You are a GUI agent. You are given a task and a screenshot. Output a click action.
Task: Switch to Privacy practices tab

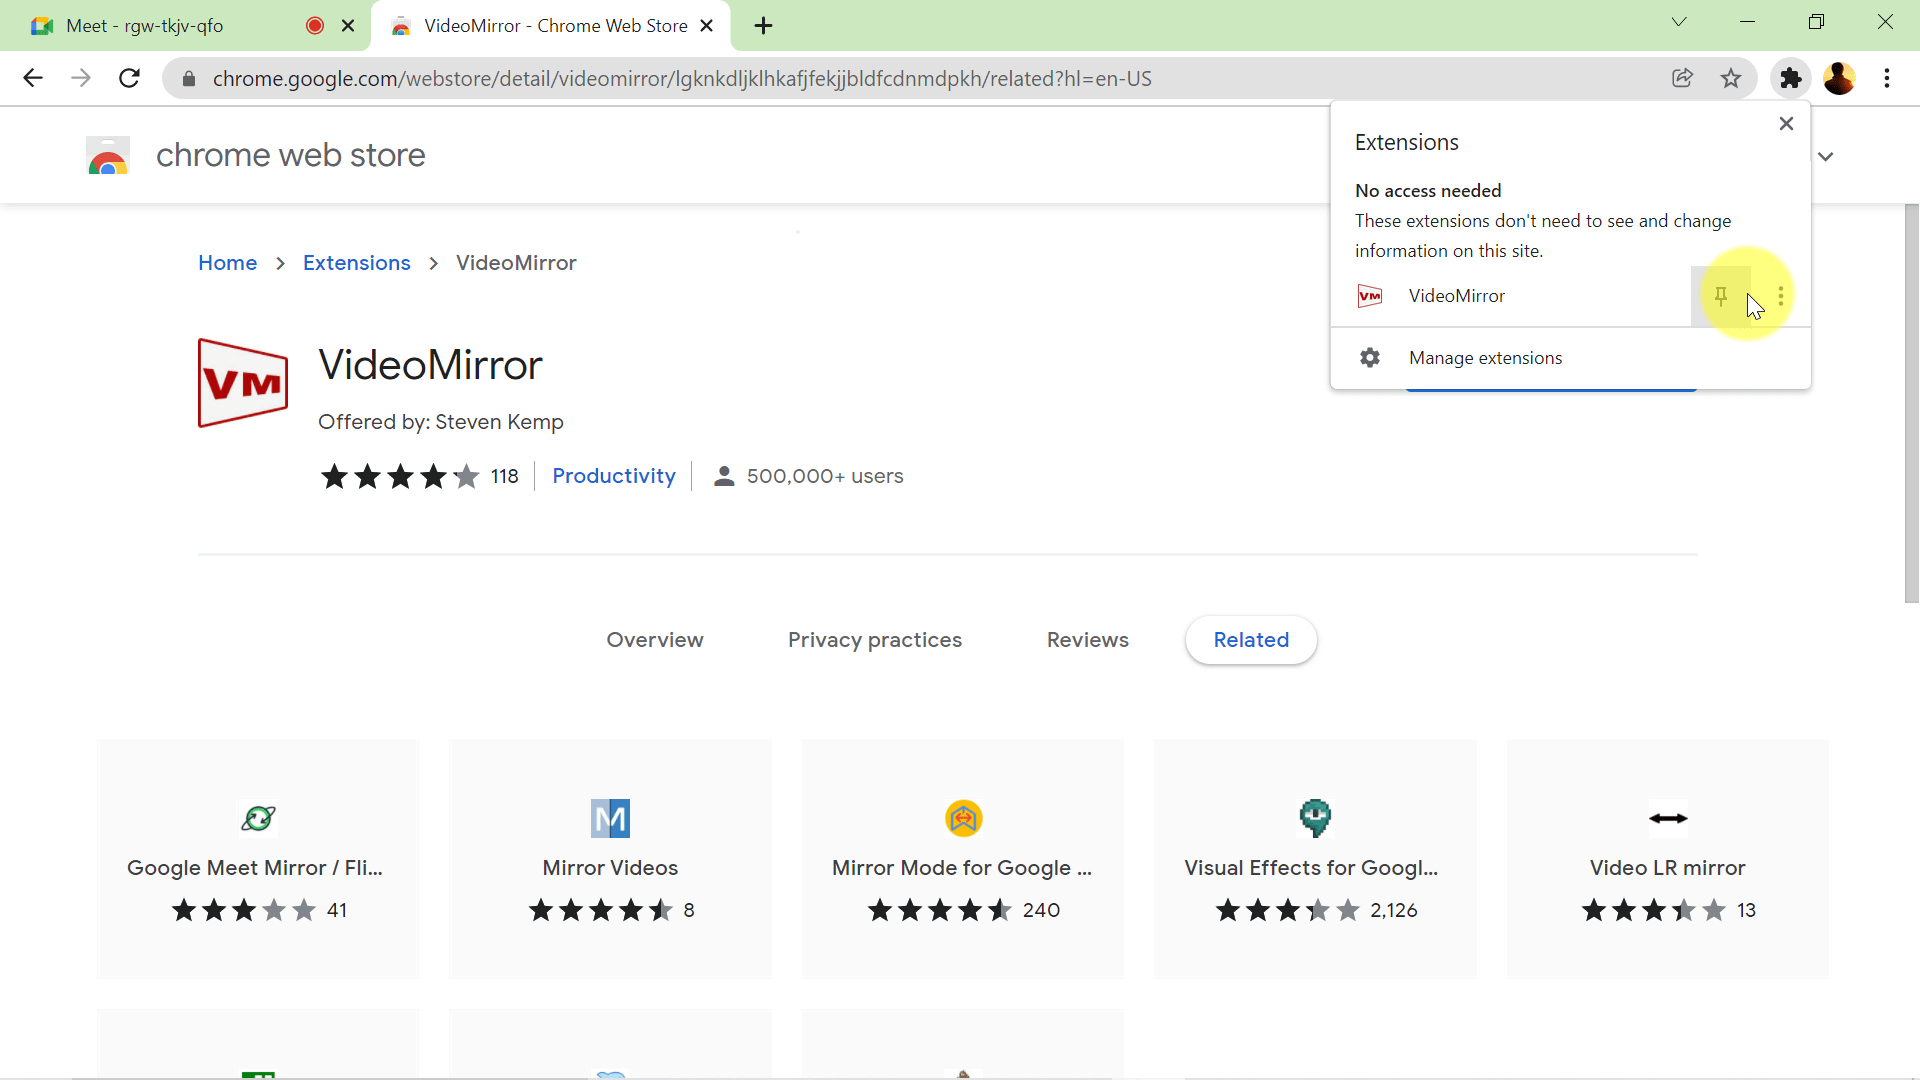click(x=875, y=640)
